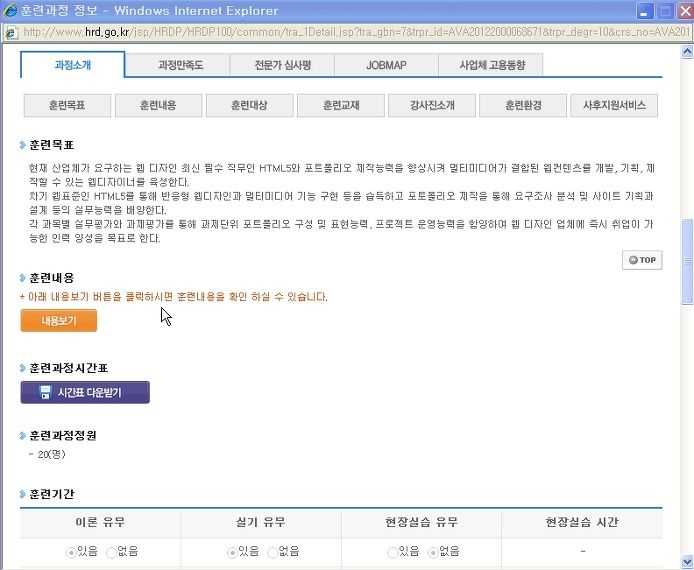This screenshot has height=570, width=694.
Task: Click the bullet arrow beside 훈련과정시간표
Action: [23, 368]
